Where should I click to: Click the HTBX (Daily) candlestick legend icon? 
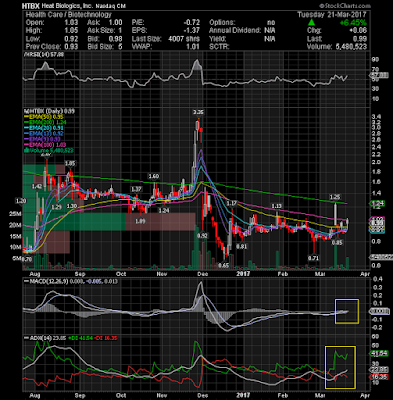click(25, 111)
